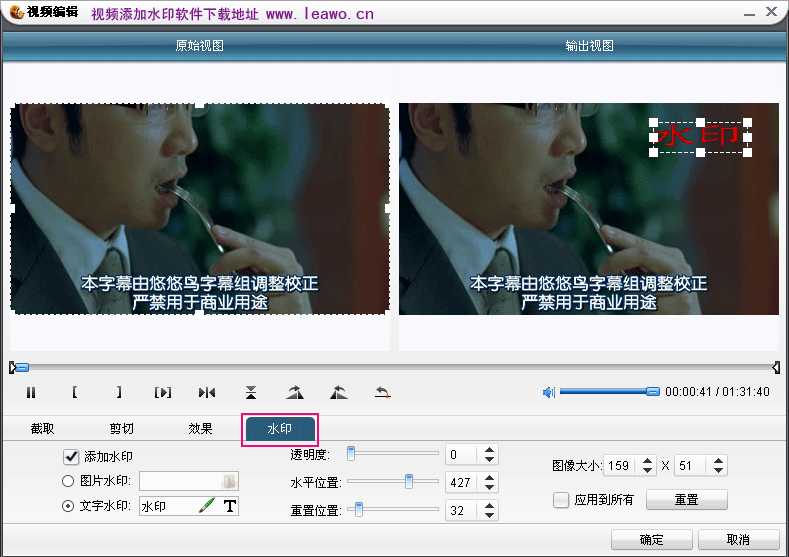This screenshot has height=557, width=789.
Task: Mute the audio speaker icon
Action: click(x=548, y=392)
